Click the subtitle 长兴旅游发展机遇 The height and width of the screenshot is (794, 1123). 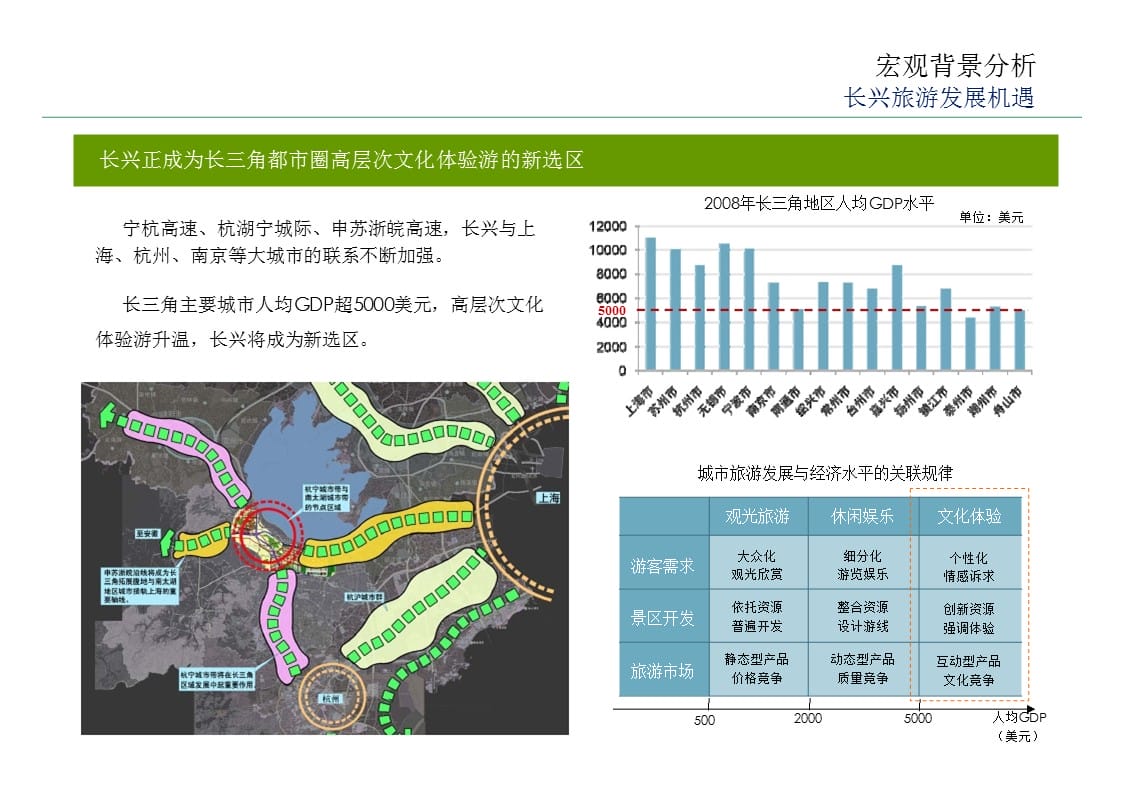click(x=939, y=97)
